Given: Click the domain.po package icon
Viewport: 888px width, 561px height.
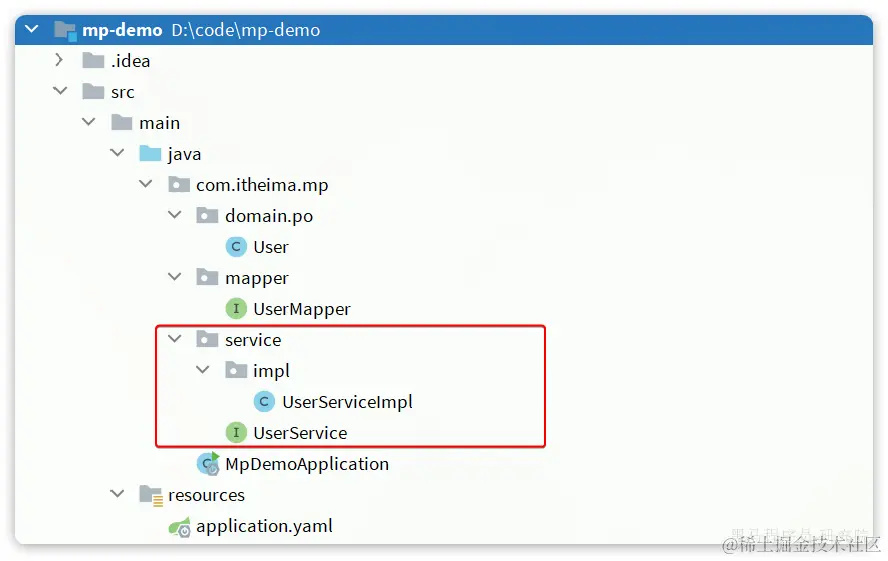Looking at the screenshot, I should click(207, 216).
